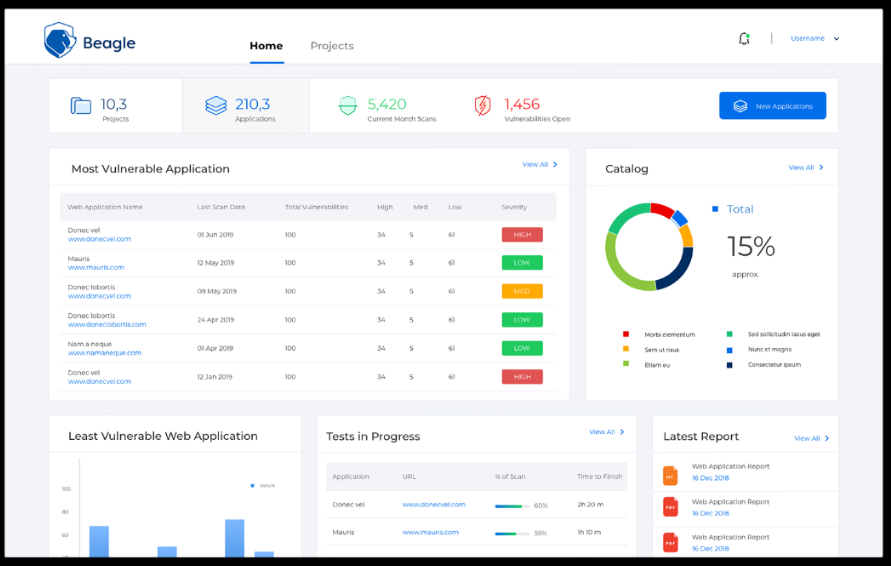
Task: Select the Home tab
Action: click(266, 46)
